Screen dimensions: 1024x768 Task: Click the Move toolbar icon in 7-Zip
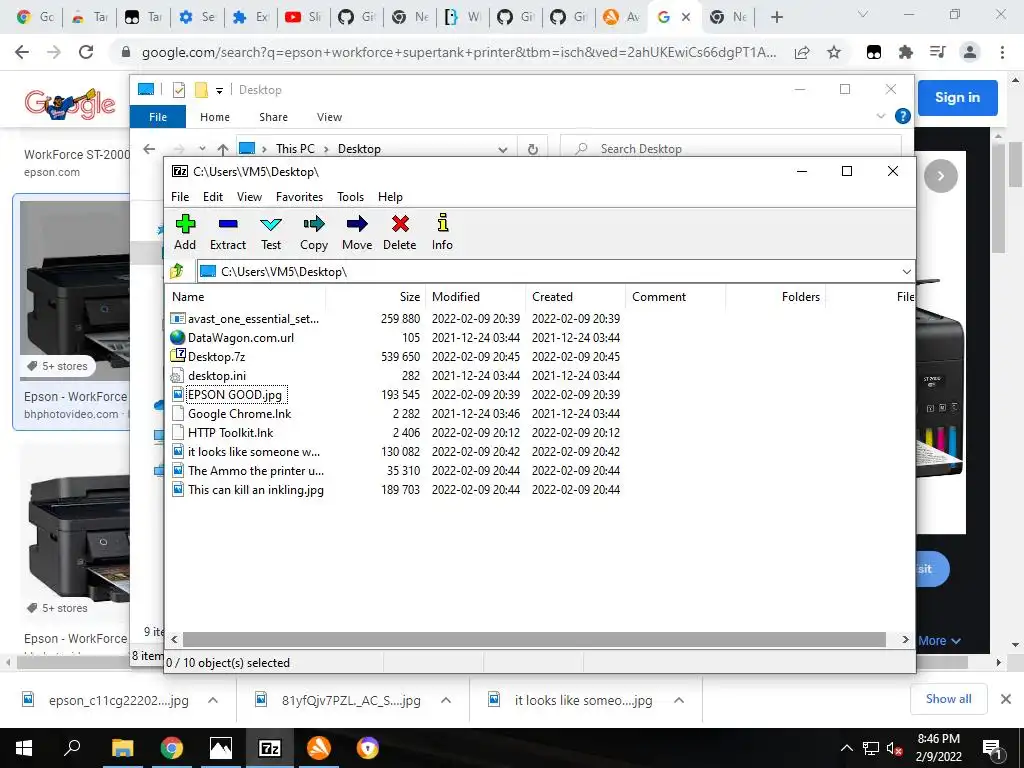[x=357, y=232]
